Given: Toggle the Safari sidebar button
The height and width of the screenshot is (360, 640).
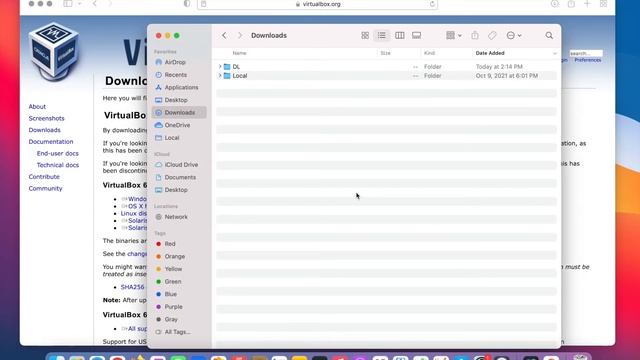Looking at the screenshot, I should (68, 4).
